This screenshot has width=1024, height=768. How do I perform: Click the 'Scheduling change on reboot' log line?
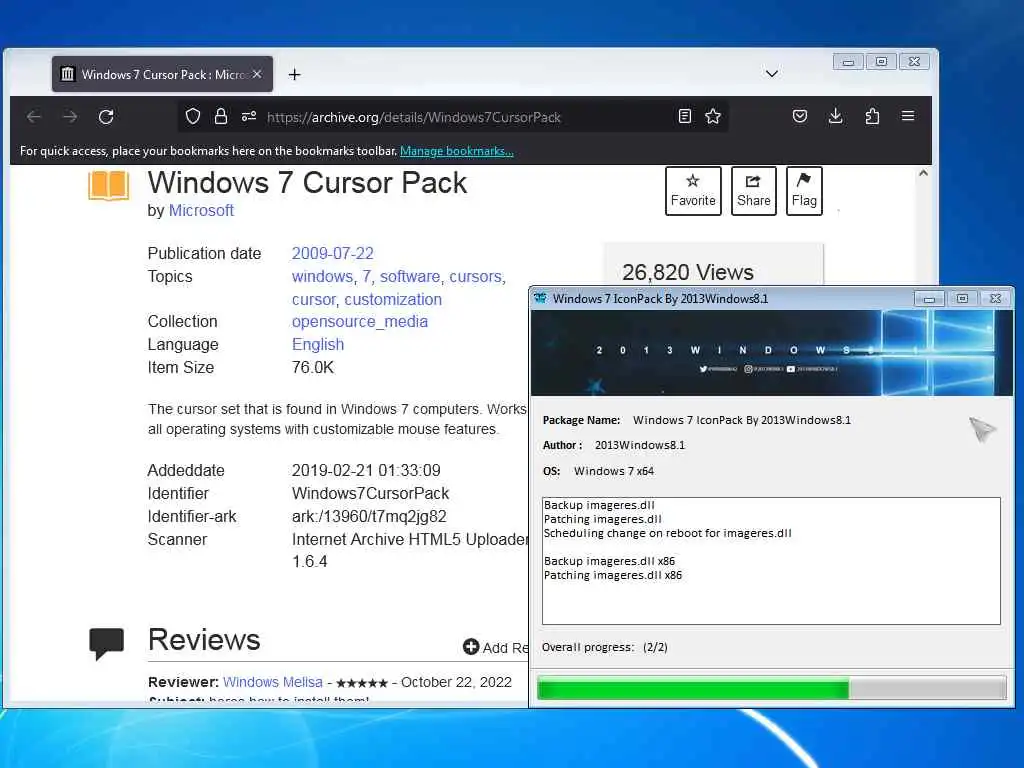click(667, 533)
